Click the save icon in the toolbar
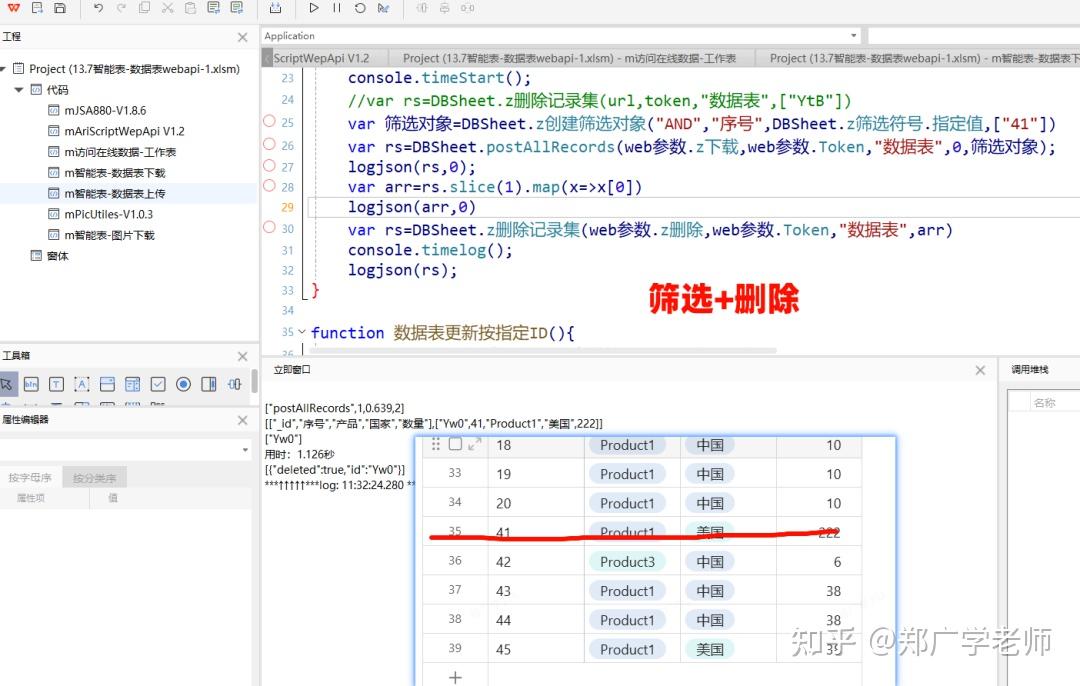1080x686 pixels. pos(62,8)
